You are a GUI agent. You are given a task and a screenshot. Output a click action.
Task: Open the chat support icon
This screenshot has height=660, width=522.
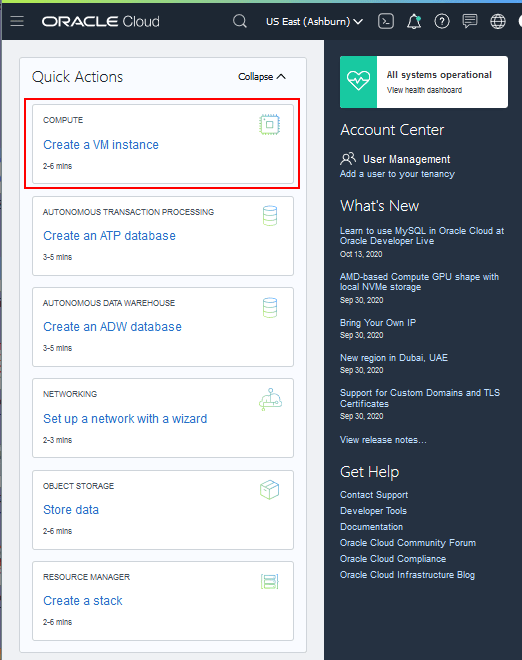470,21
